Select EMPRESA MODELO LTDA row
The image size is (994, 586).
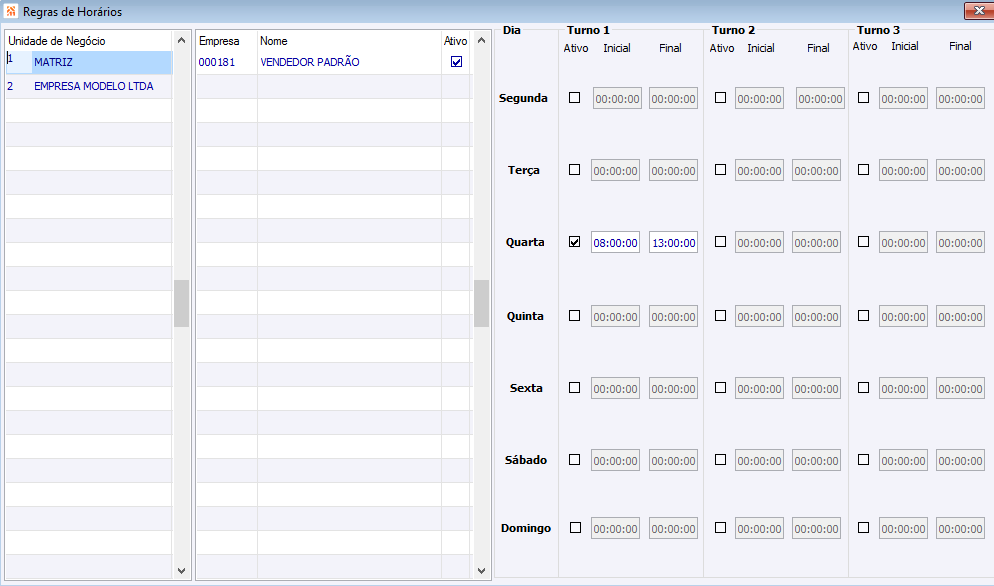(89, 86)
